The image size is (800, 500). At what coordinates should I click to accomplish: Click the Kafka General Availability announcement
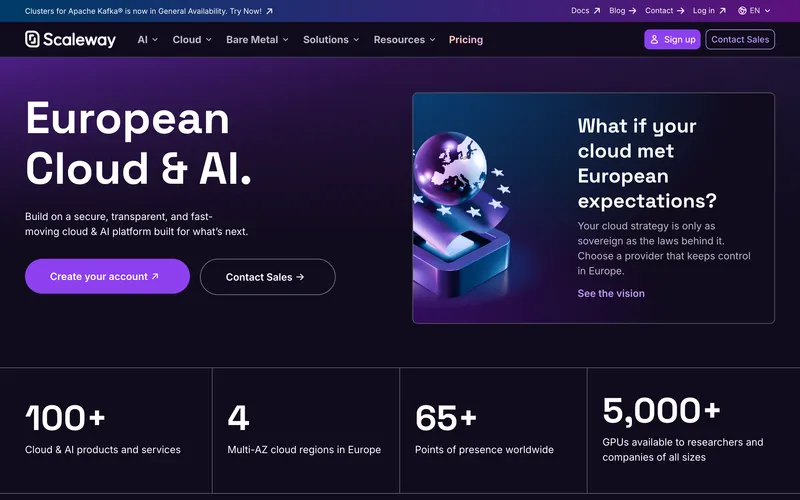148,11
